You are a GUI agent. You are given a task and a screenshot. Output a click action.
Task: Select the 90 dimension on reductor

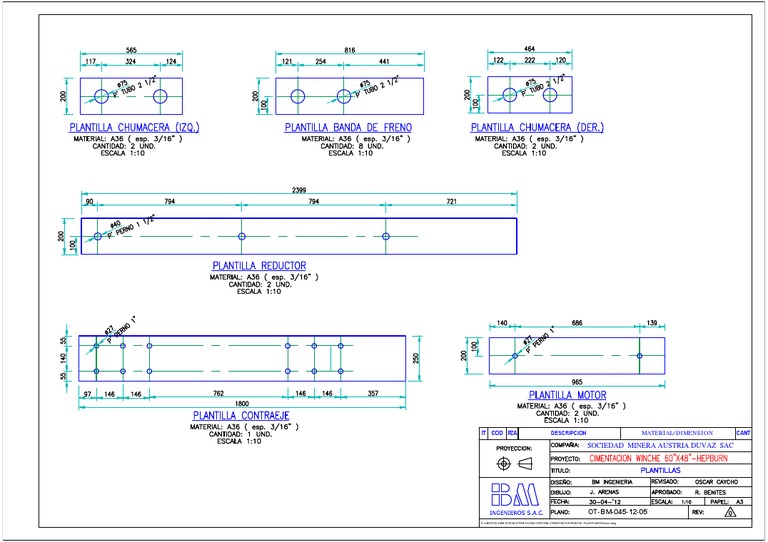click(x=90, y=201)
